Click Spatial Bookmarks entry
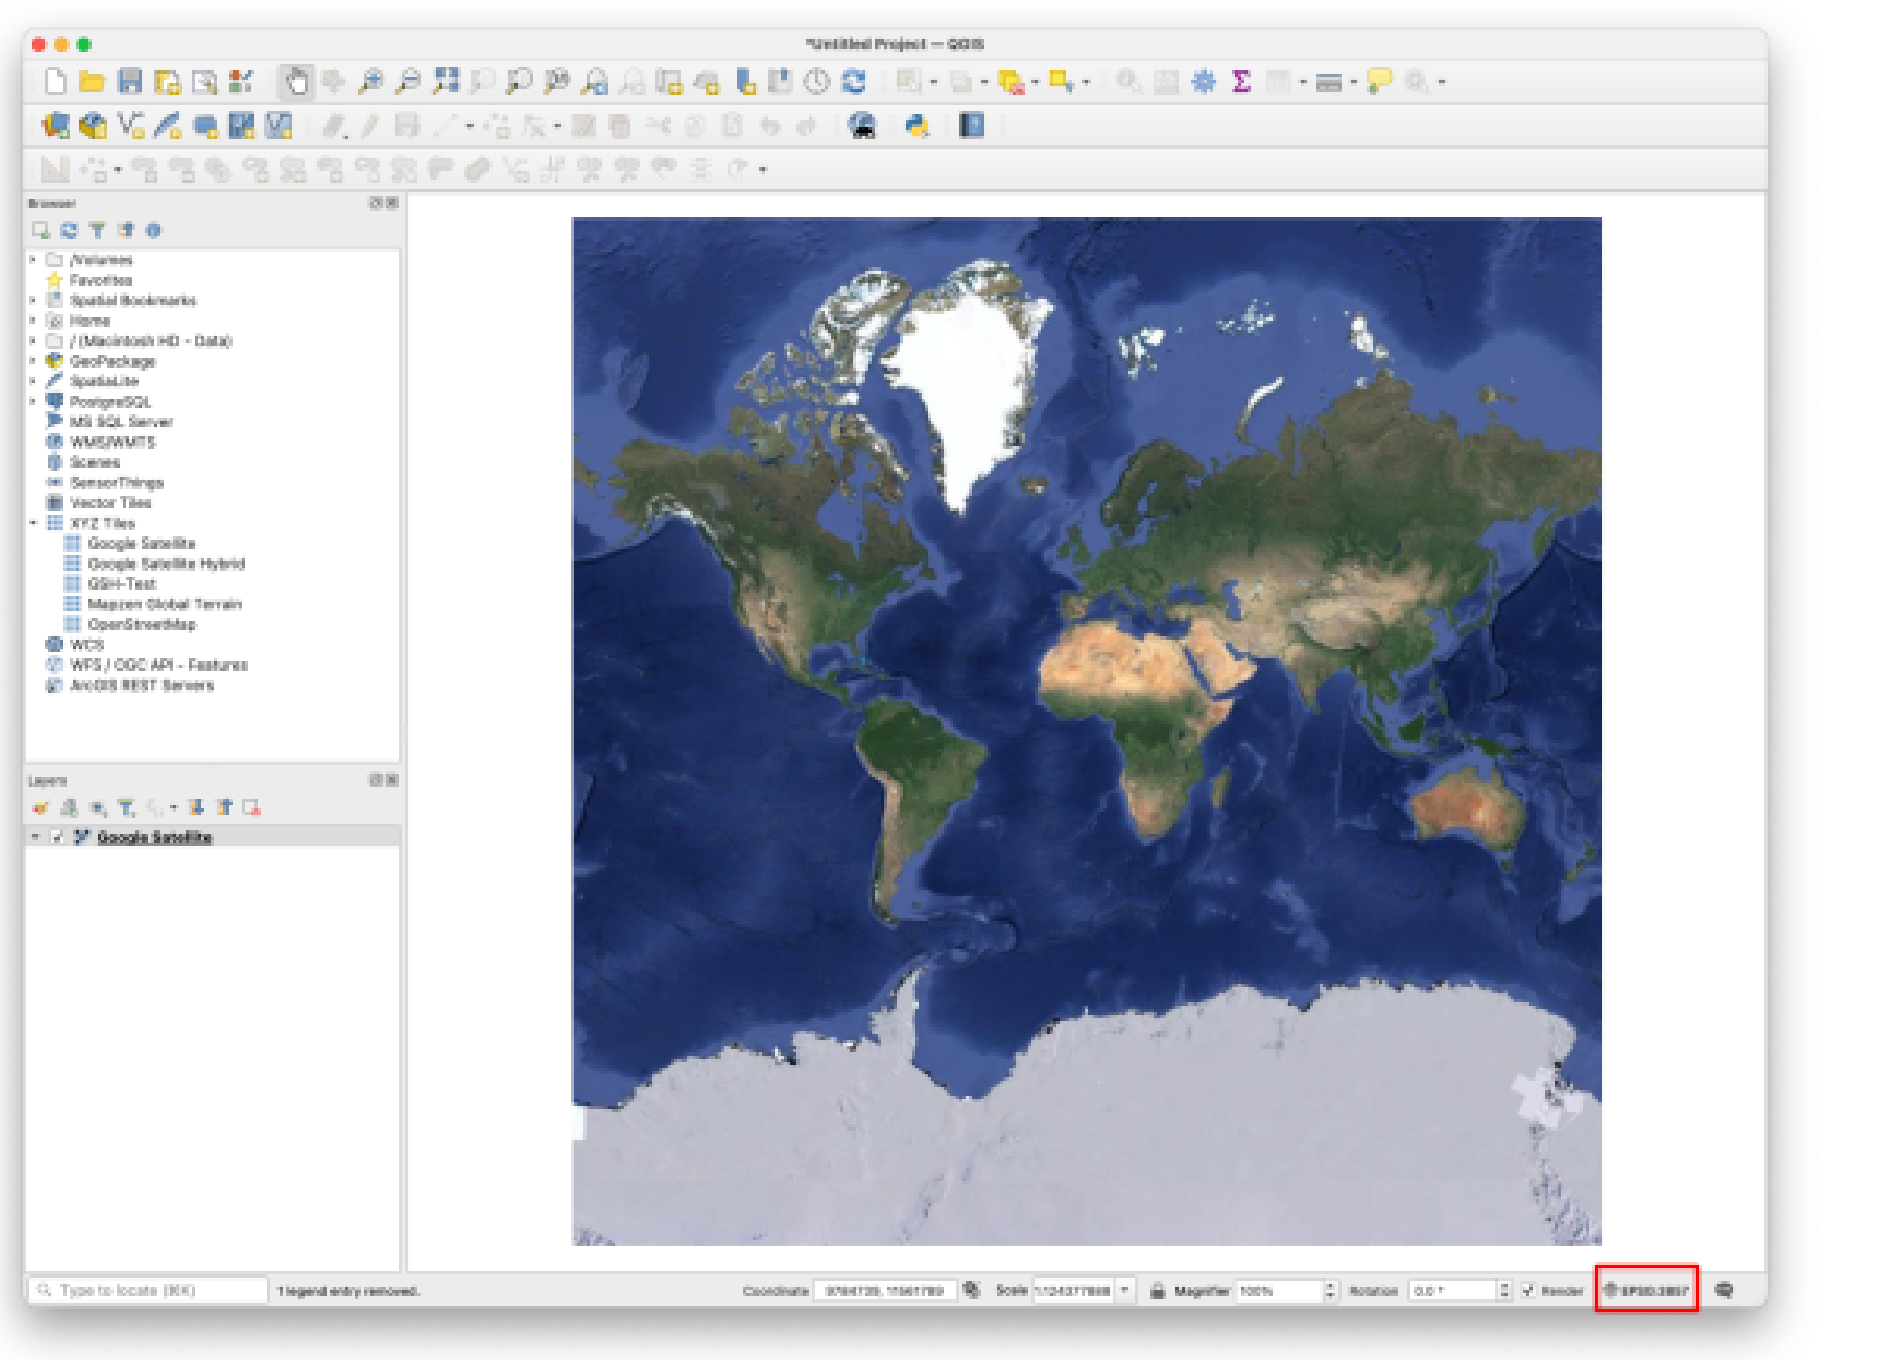The width and height of the screenshot is (1890, 1360). 133,300
